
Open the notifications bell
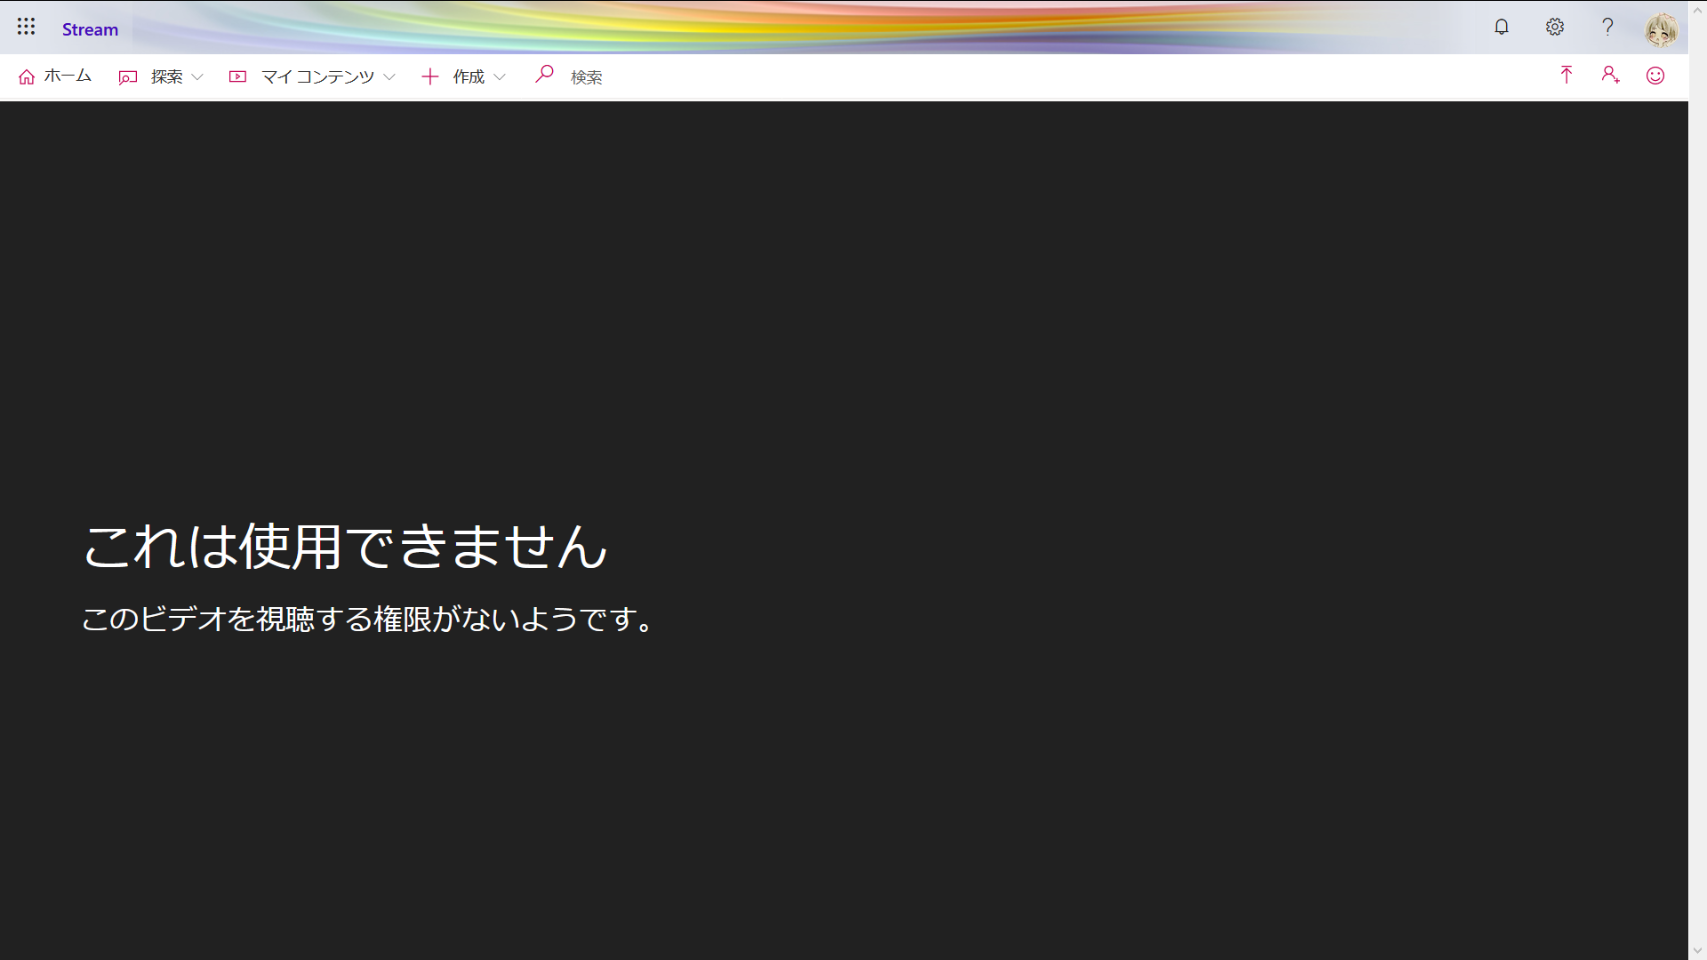tap(1501, 27)
